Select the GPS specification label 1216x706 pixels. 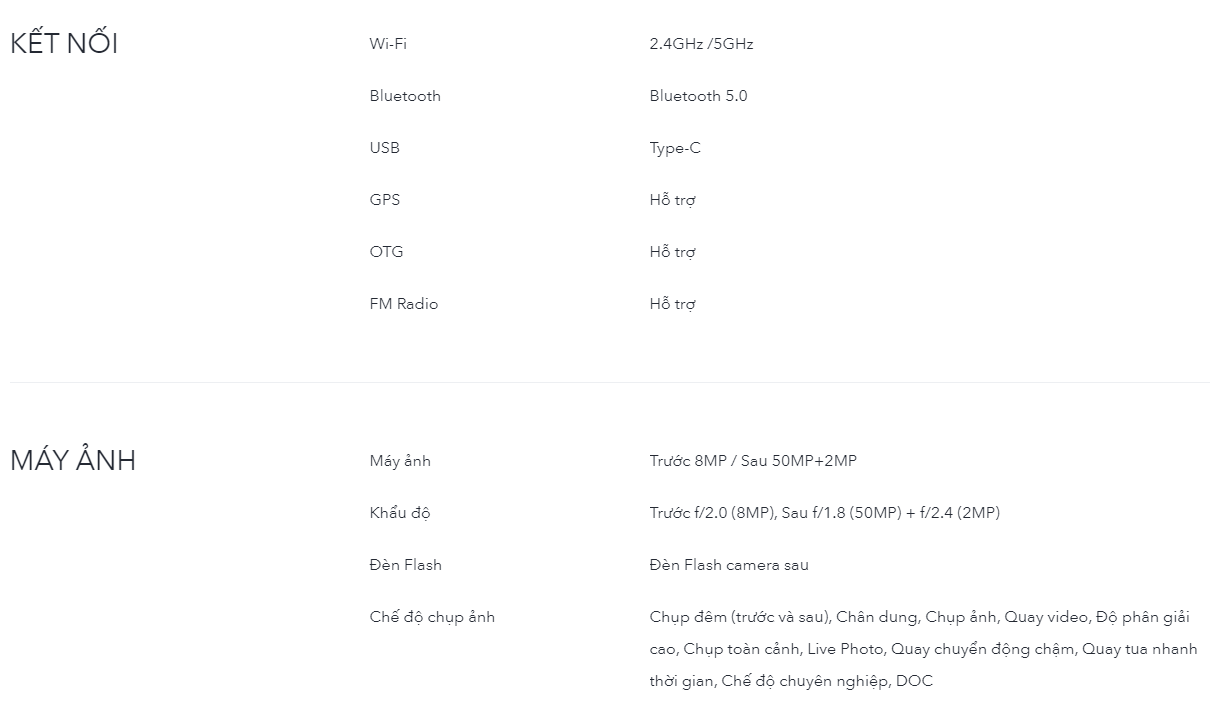click(x=384, y=200)
